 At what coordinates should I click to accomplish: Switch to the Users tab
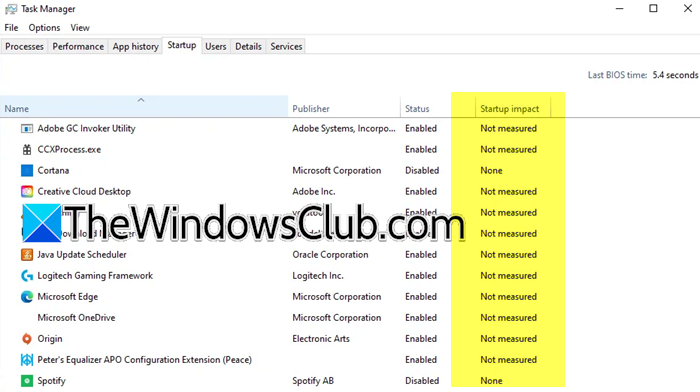coord(216,46)
